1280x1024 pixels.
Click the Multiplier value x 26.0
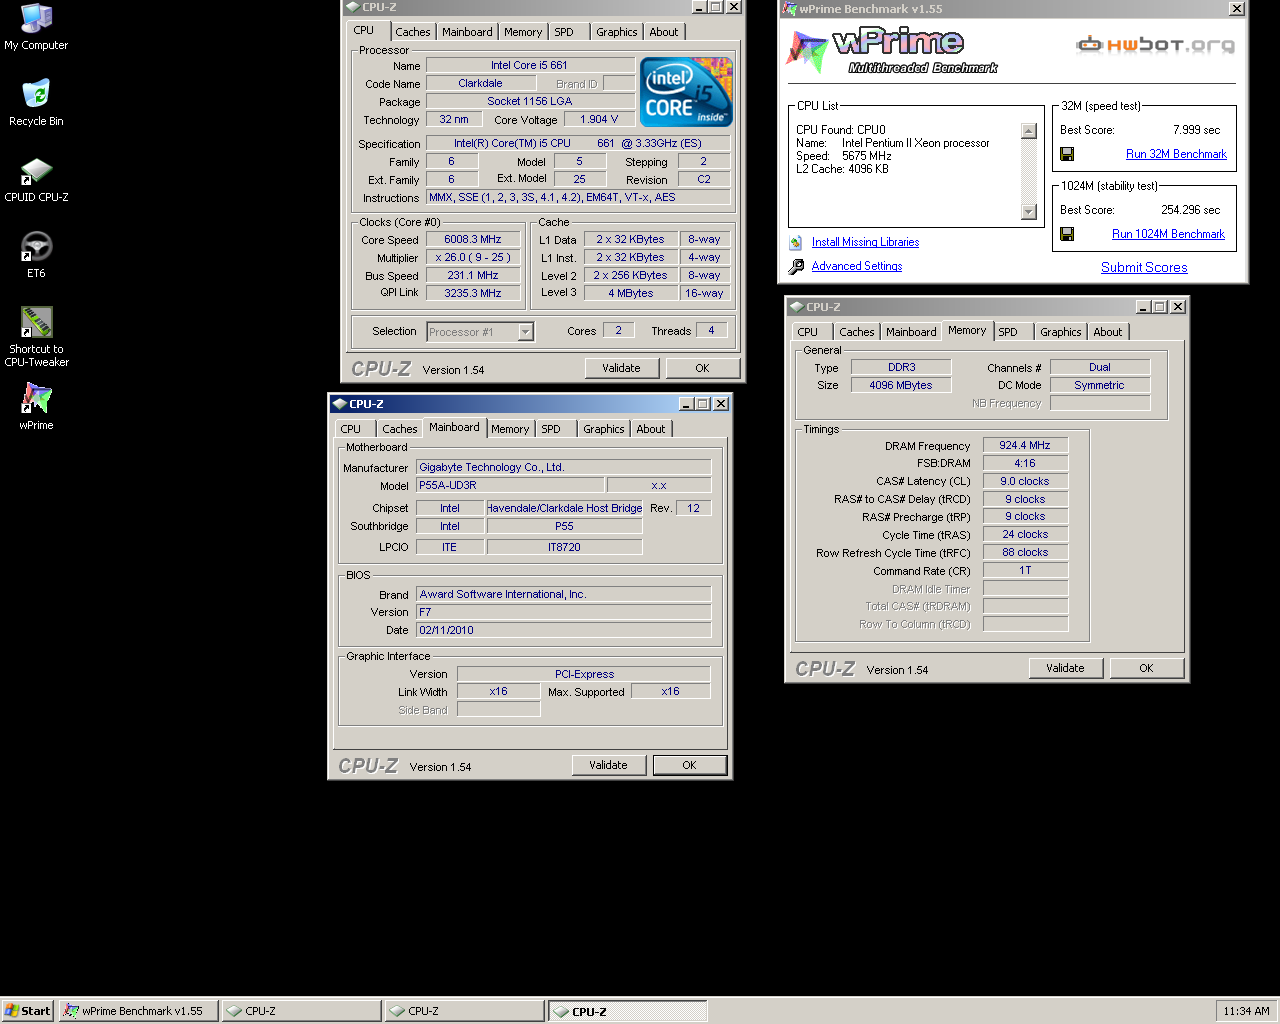point(473,258)
